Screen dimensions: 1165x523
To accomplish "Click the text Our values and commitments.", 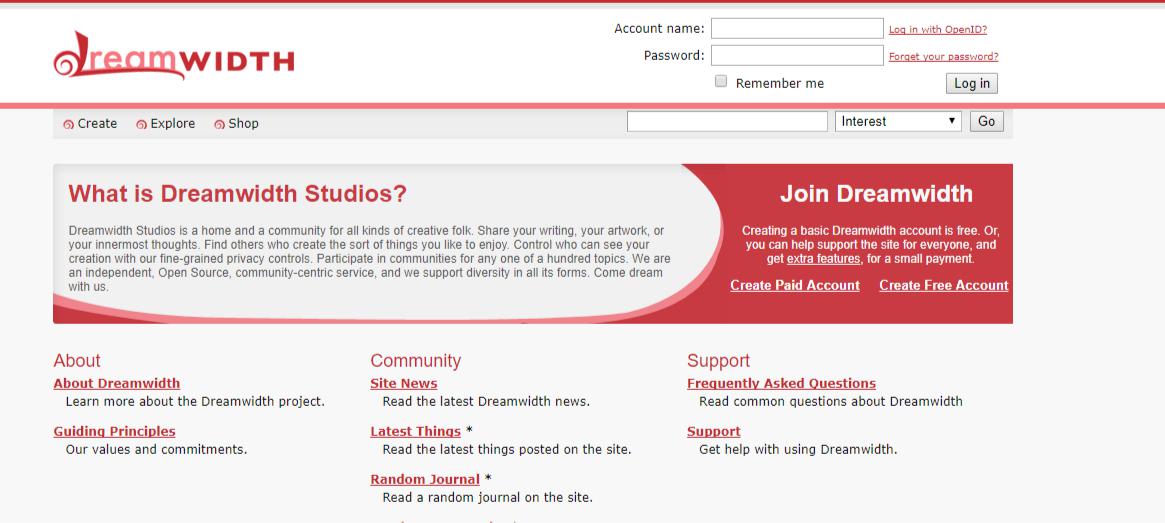I will click(156, 449).
